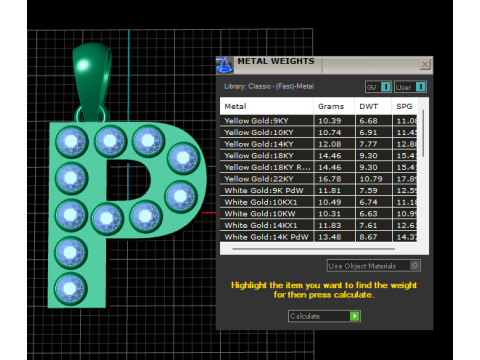Click the vertical scrollbar of metal list
Image resolution: width=480 pixels, height=360 pixels.
[423, 133]
